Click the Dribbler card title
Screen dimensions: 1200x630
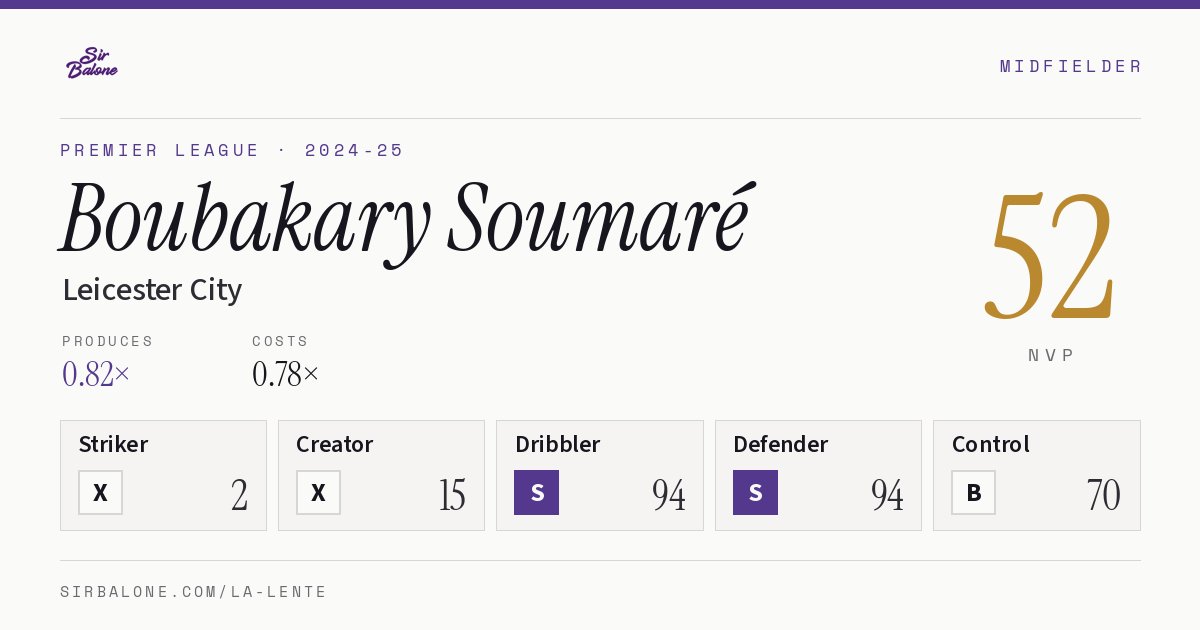point(558,444)
